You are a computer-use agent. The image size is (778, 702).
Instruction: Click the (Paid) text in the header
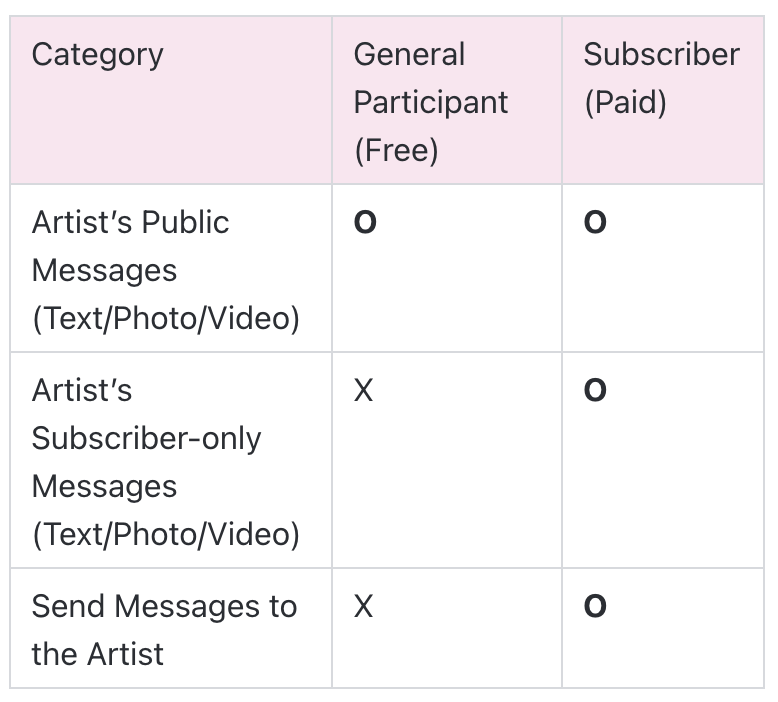pos(625,103)
